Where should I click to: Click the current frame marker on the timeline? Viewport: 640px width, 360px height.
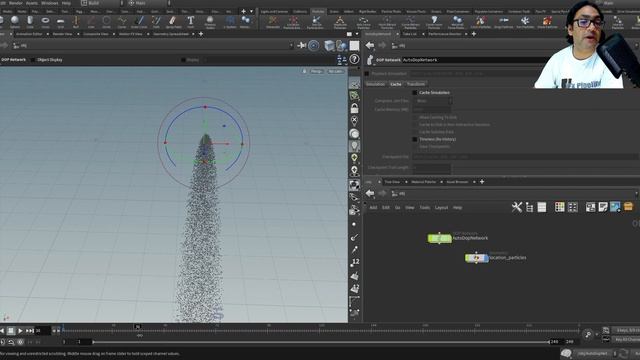(138, 327)
